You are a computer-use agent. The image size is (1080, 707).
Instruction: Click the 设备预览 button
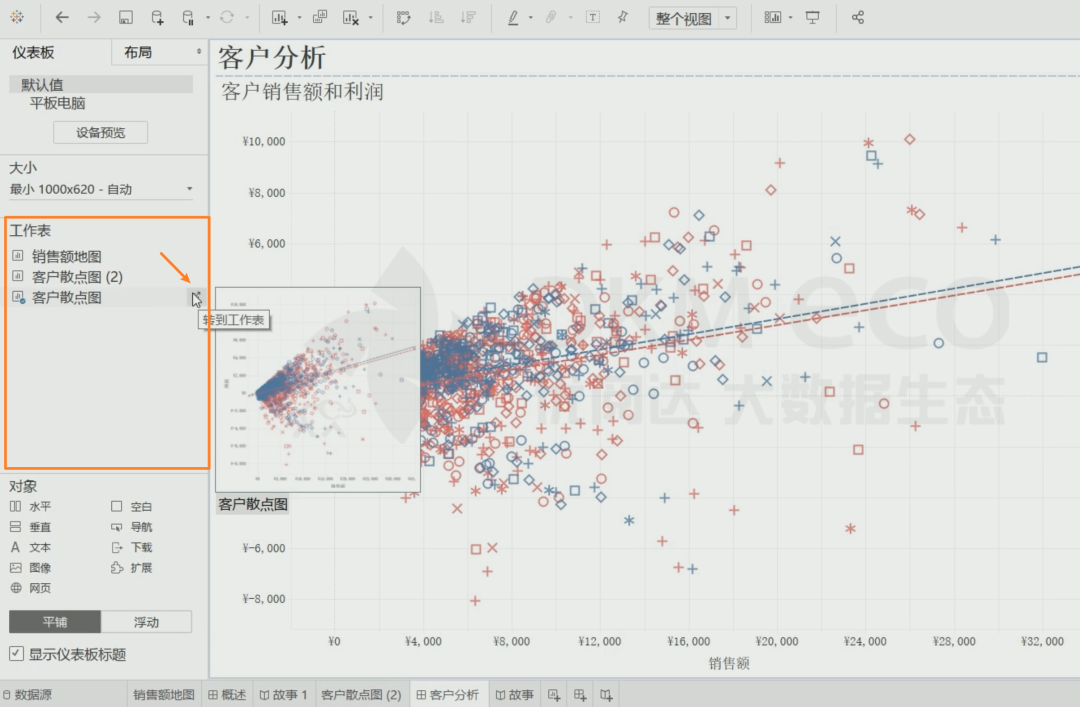[100, 132]
